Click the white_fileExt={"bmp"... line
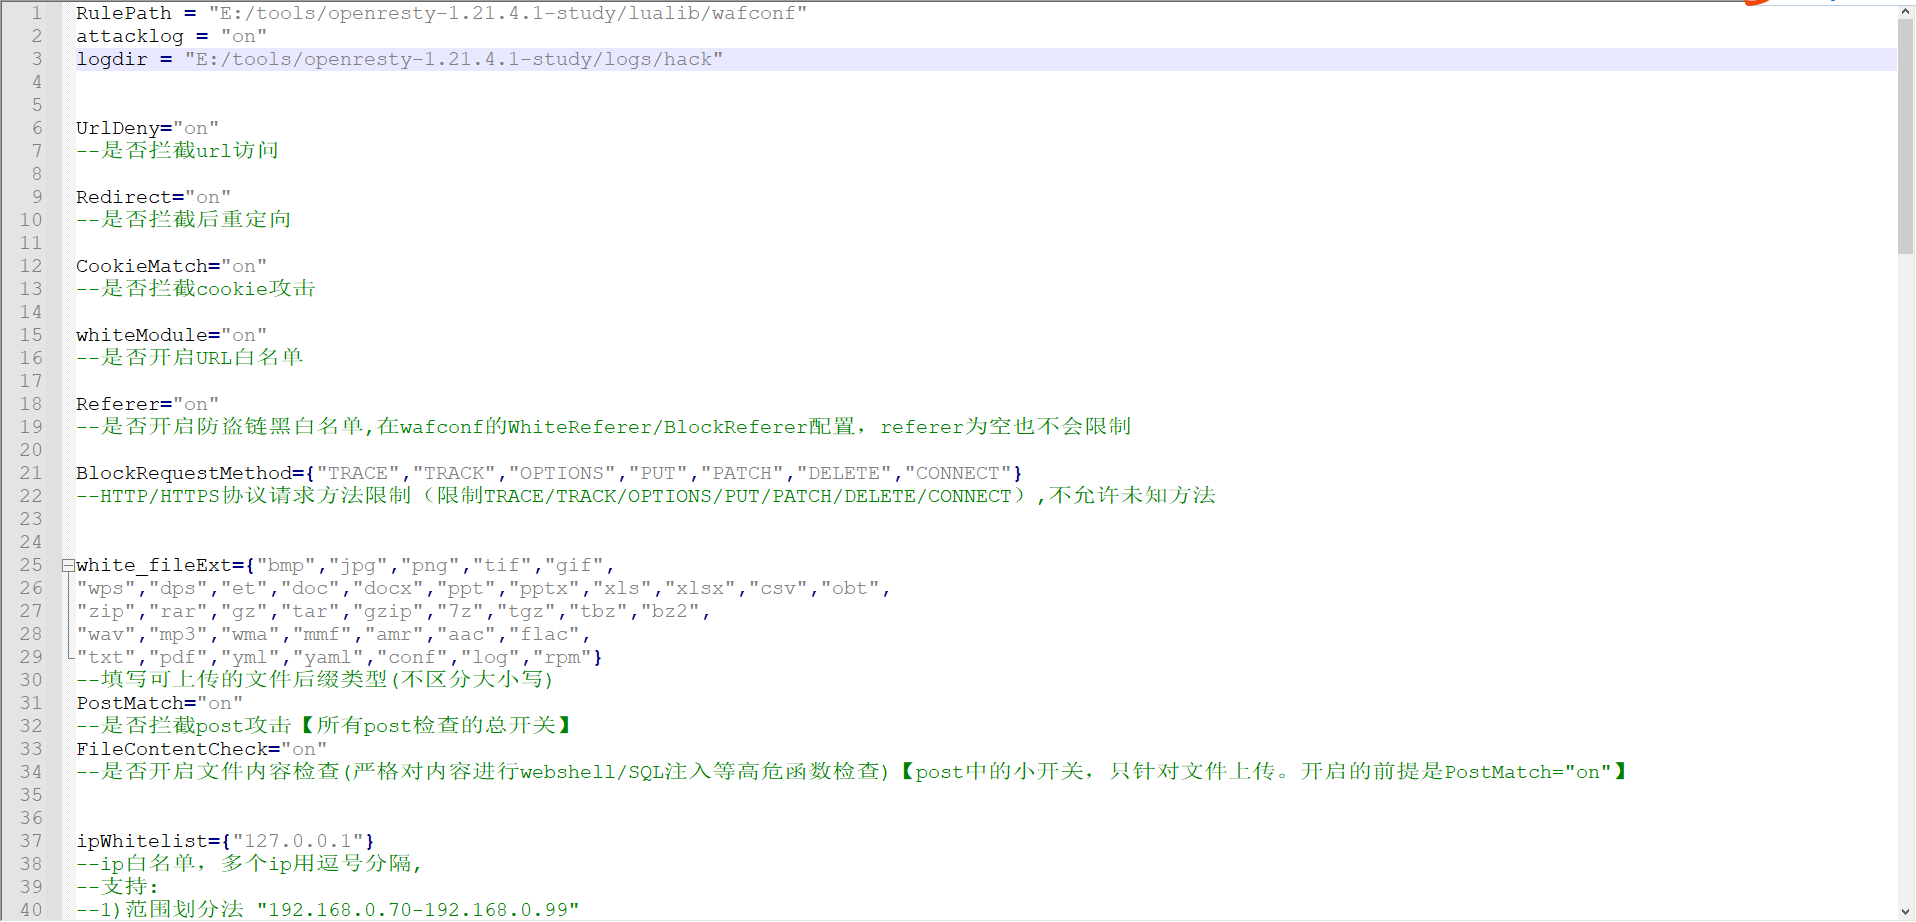 (x=345, y=565)
